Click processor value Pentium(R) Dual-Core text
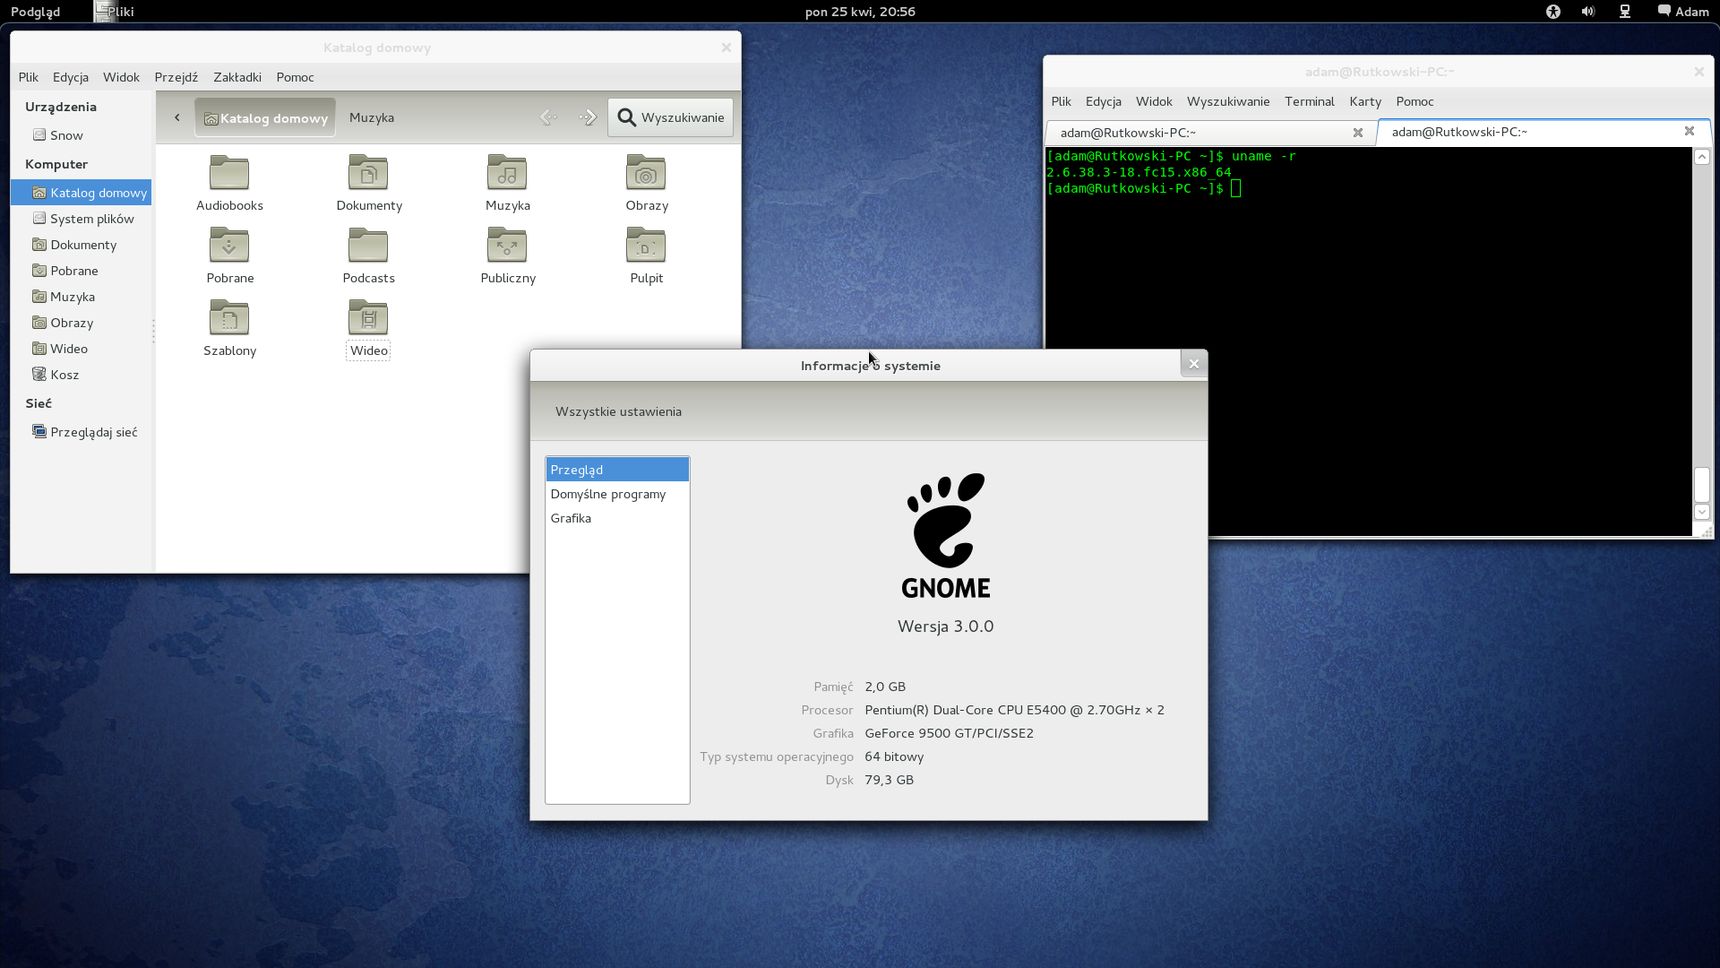 pyautogui.click(x=1014, y=710)
